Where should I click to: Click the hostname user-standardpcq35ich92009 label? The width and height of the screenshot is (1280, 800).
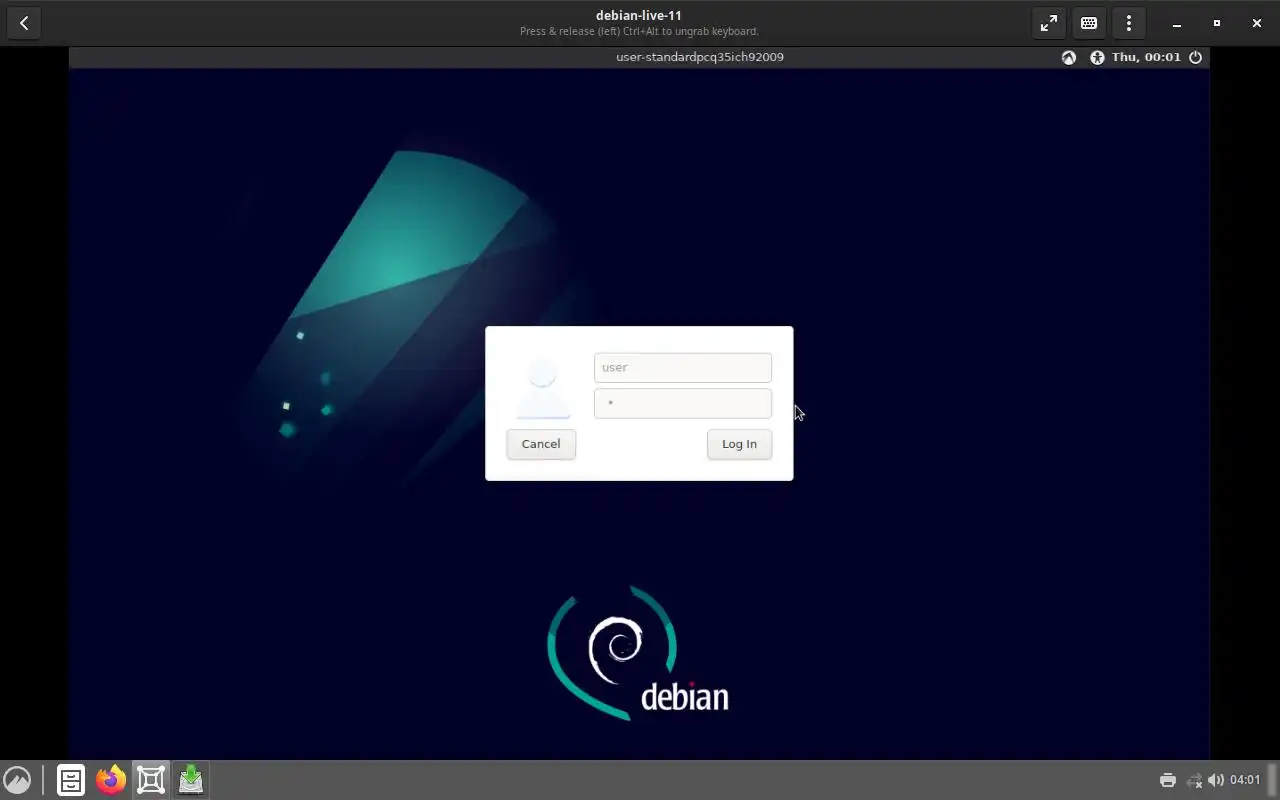coord(700,57)
